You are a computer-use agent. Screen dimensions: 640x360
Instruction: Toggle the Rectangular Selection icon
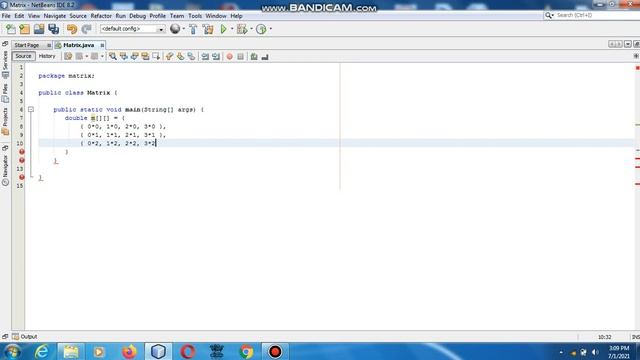click(x=156, y=57)
